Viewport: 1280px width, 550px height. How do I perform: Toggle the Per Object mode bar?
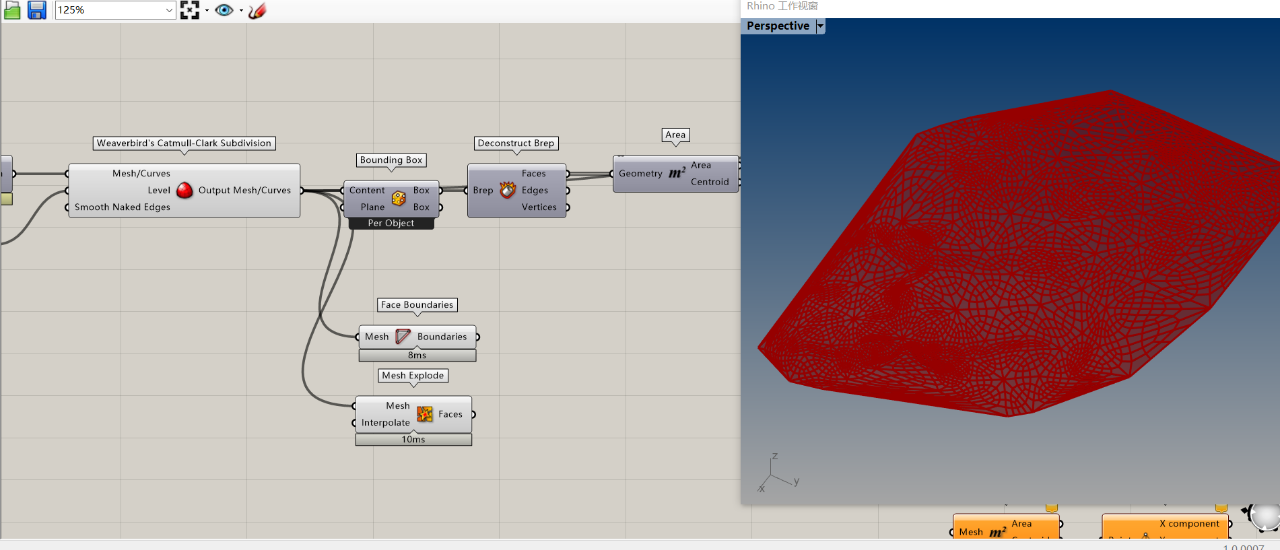click(391, 223)
